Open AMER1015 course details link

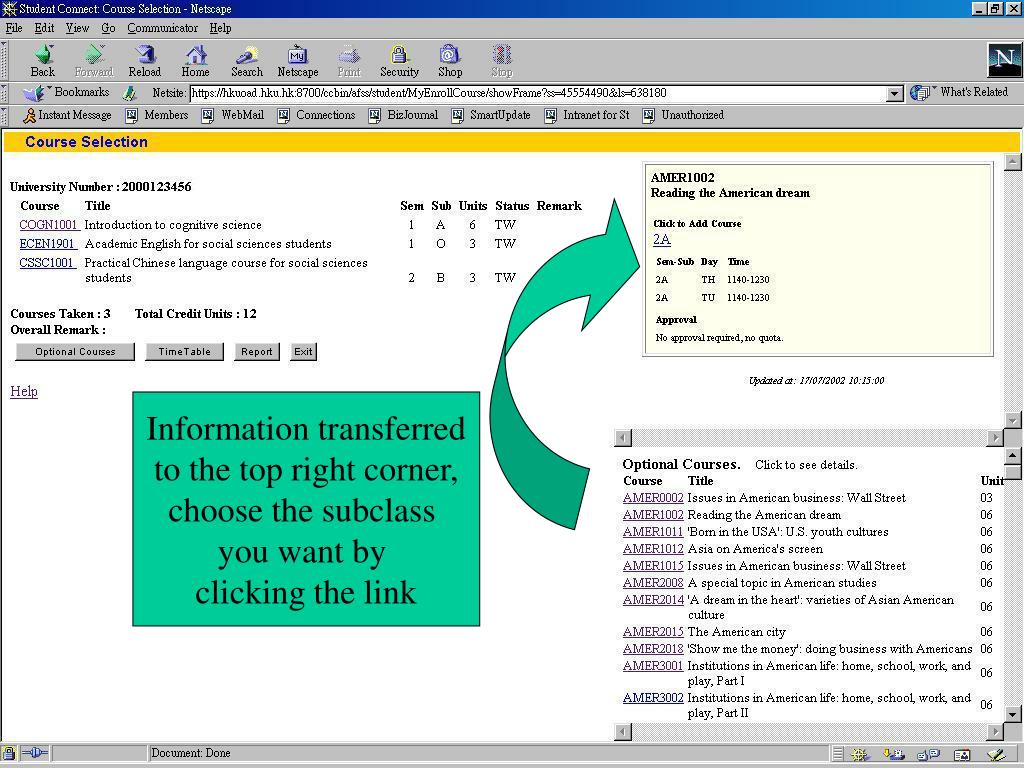pyautogui.click(x=653, y=566)
